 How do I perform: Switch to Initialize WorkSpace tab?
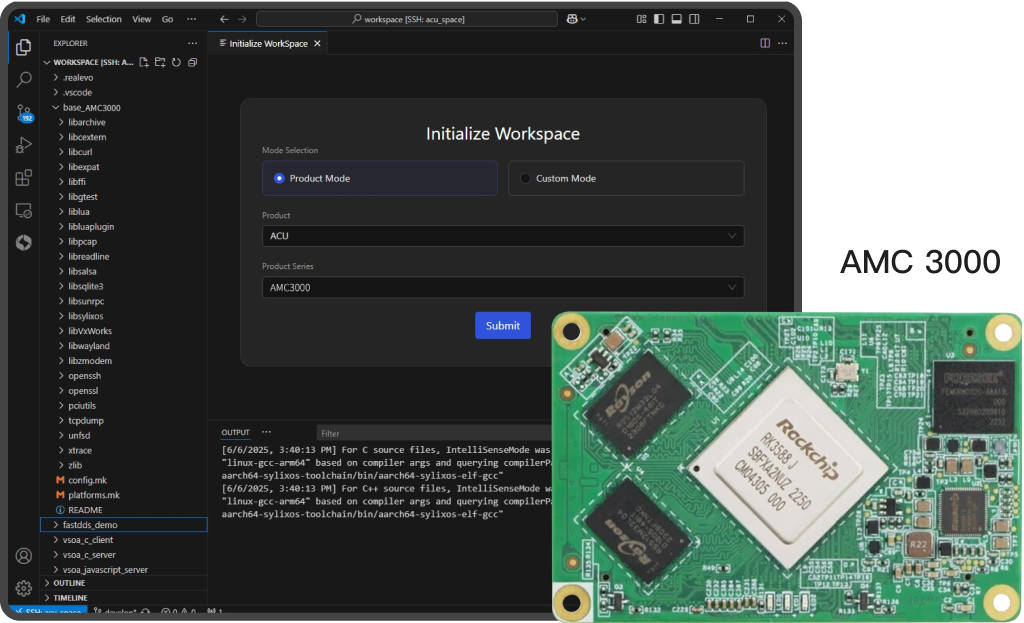coord(268,43)
